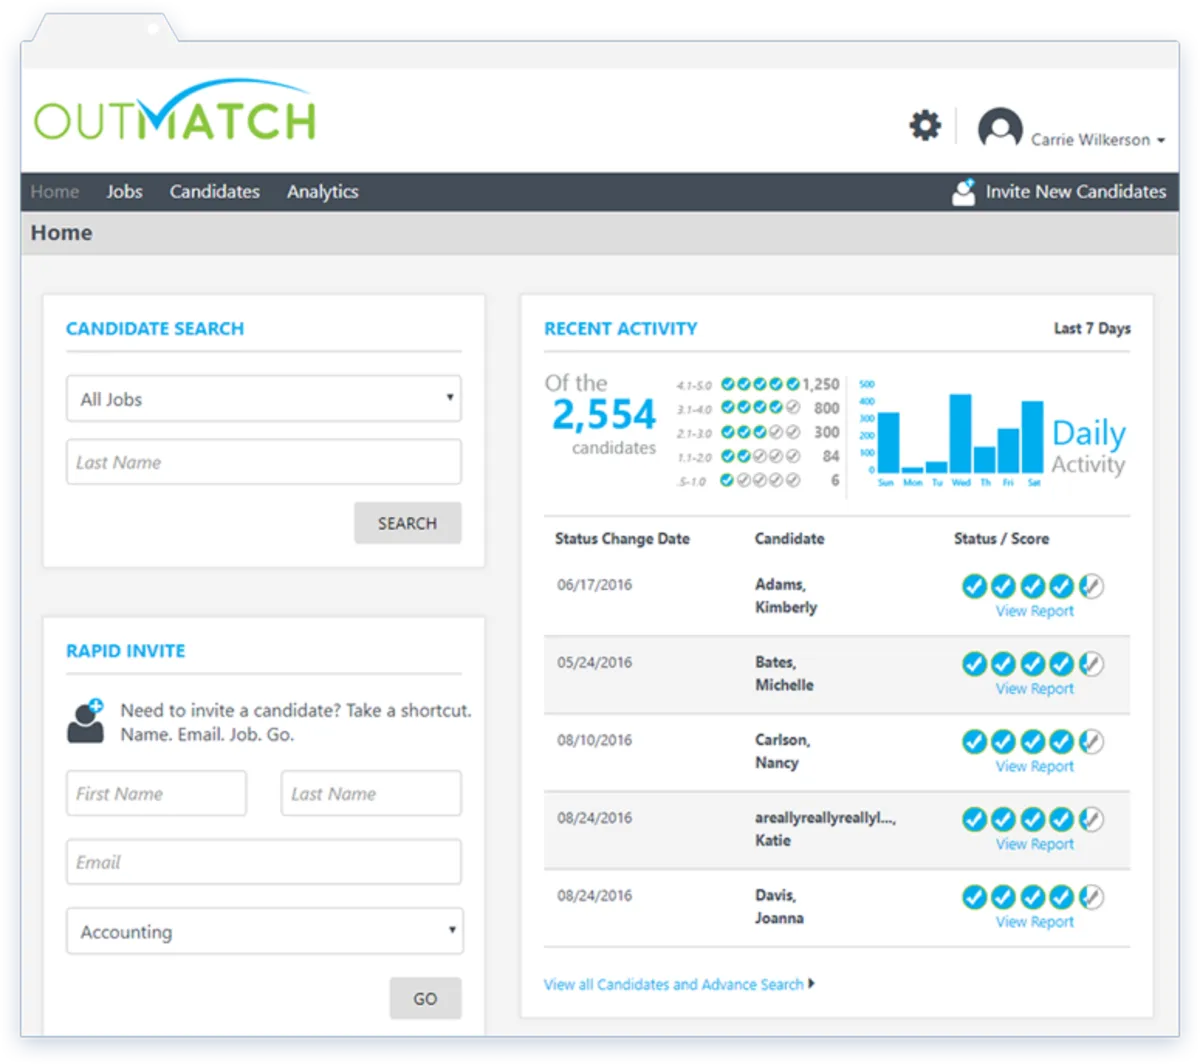This screenshot has width=1200, height=1064.
Task: View Report for Davis, Joanna
Action: point(1034,922)
